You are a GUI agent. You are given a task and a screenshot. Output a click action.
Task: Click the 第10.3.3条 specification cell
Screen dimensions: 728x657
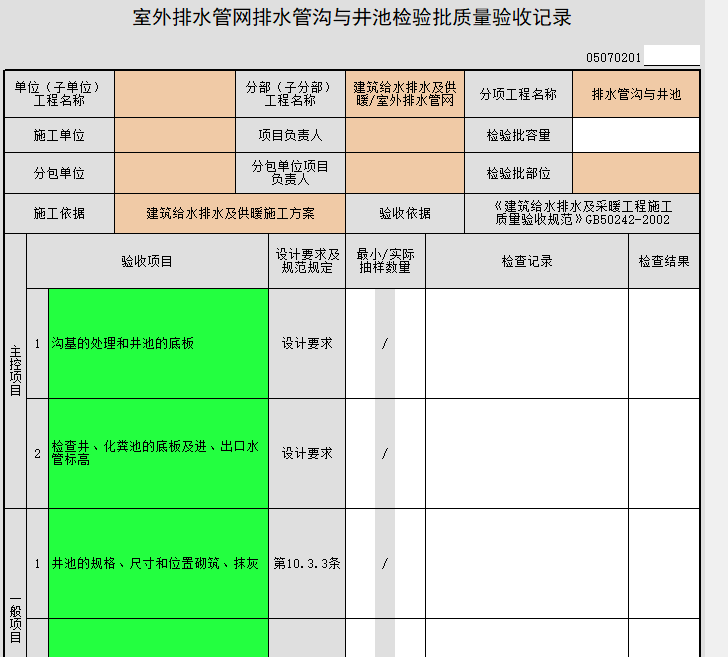[x=307, y=563]
